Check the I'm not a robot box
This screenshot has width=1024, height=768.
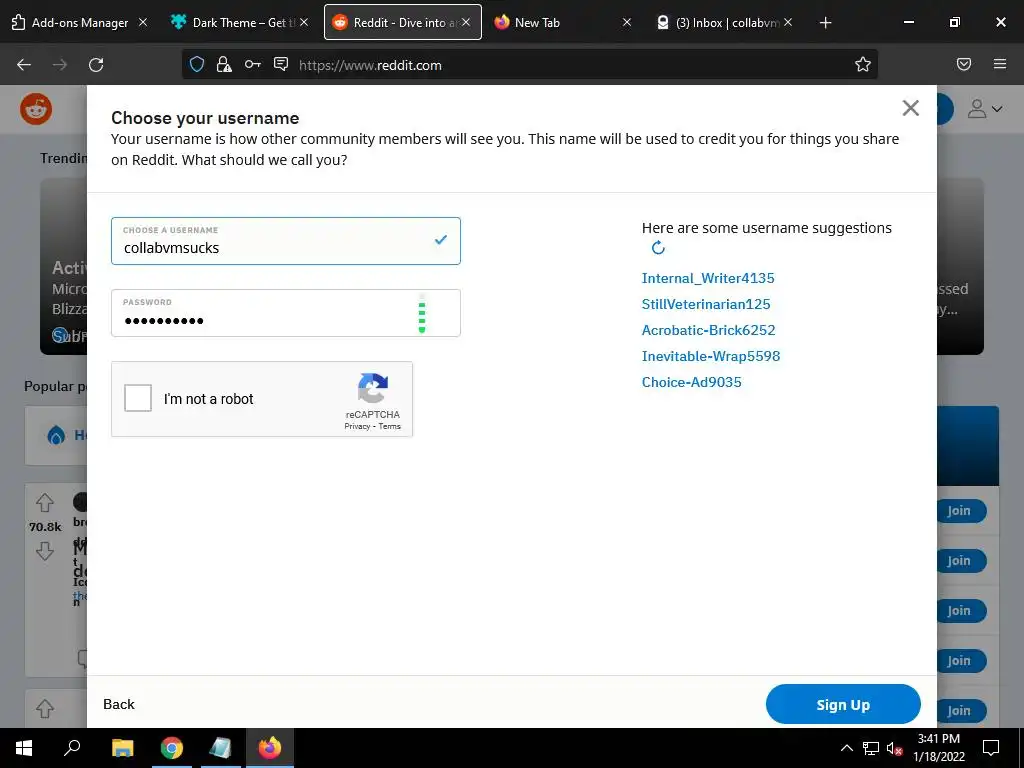coord(138,398)
